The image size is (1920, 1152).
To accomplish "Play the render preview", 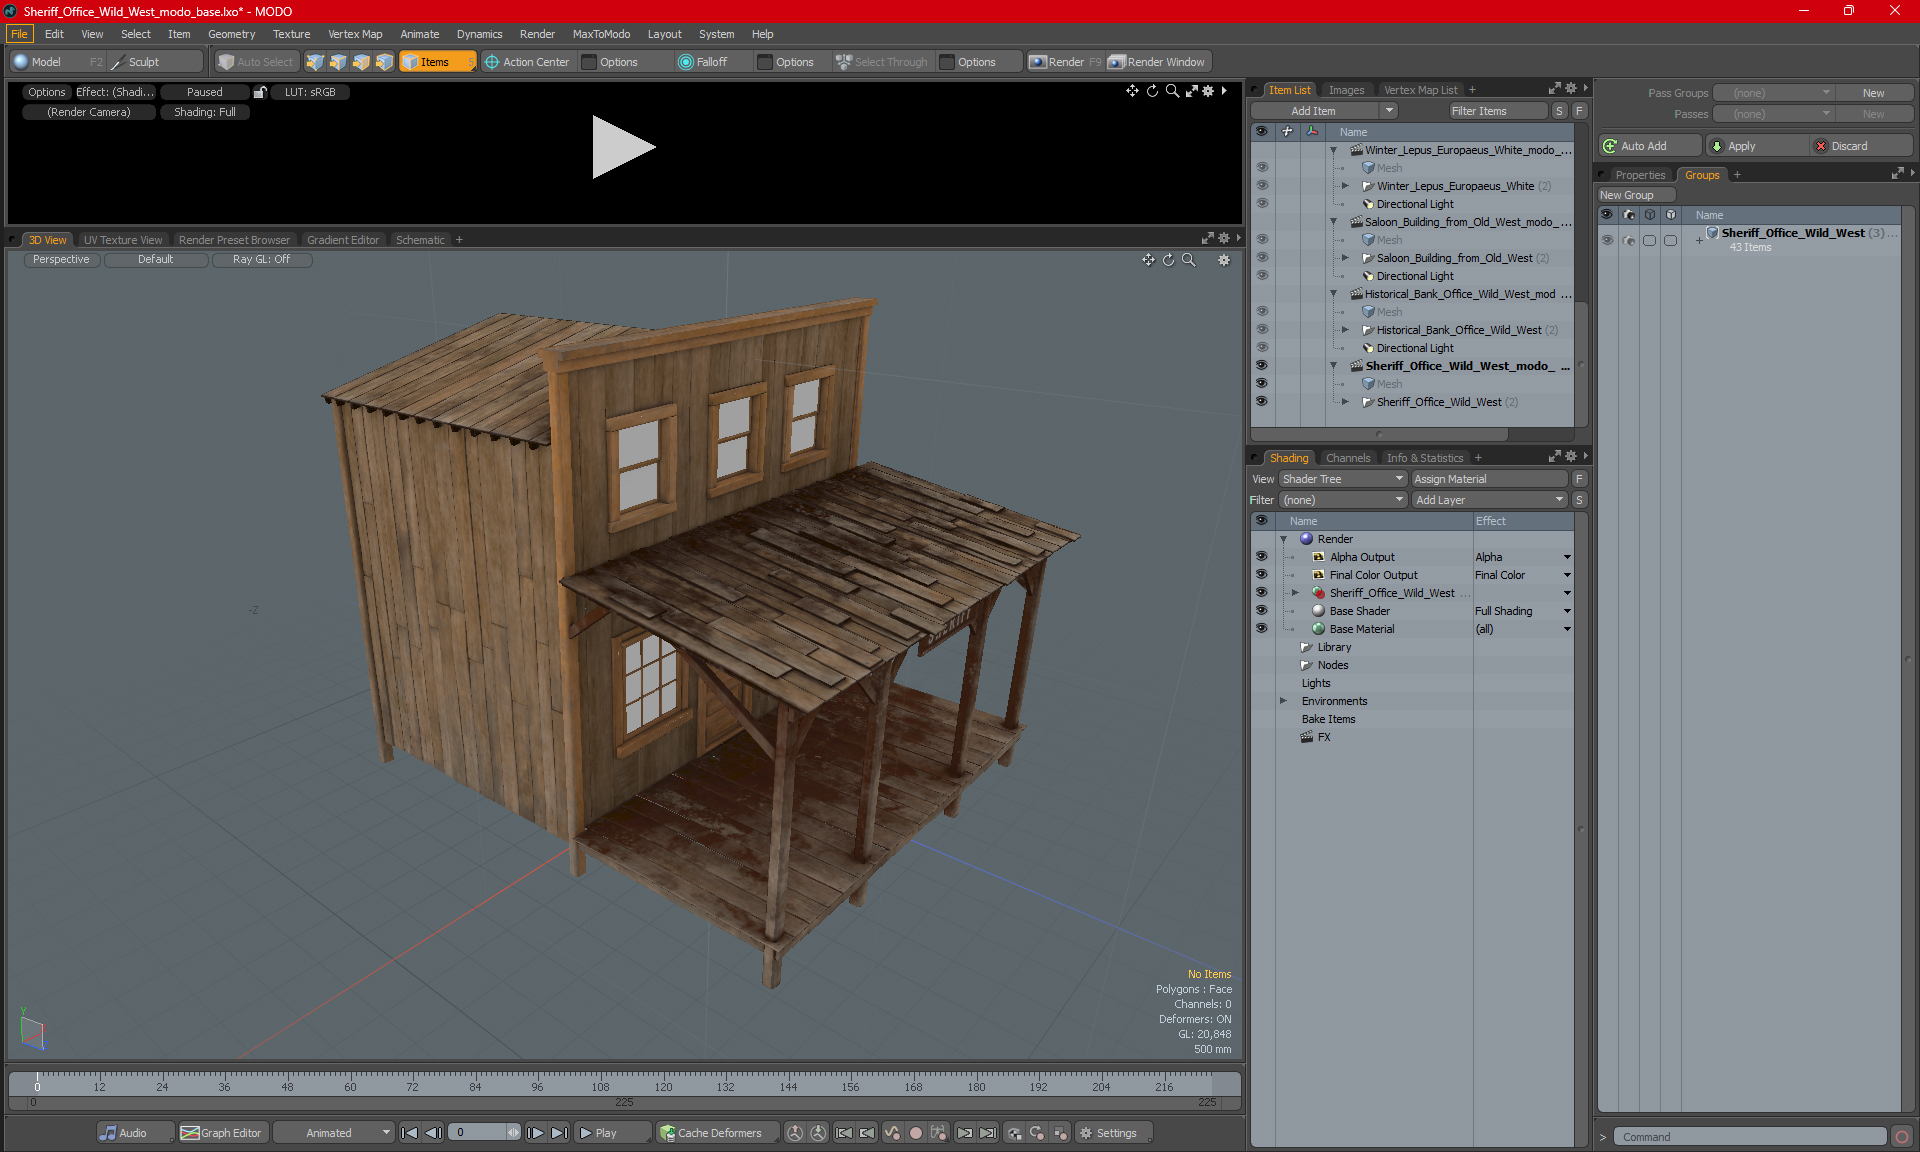I will pyautogui.click(x=623, y=147).
